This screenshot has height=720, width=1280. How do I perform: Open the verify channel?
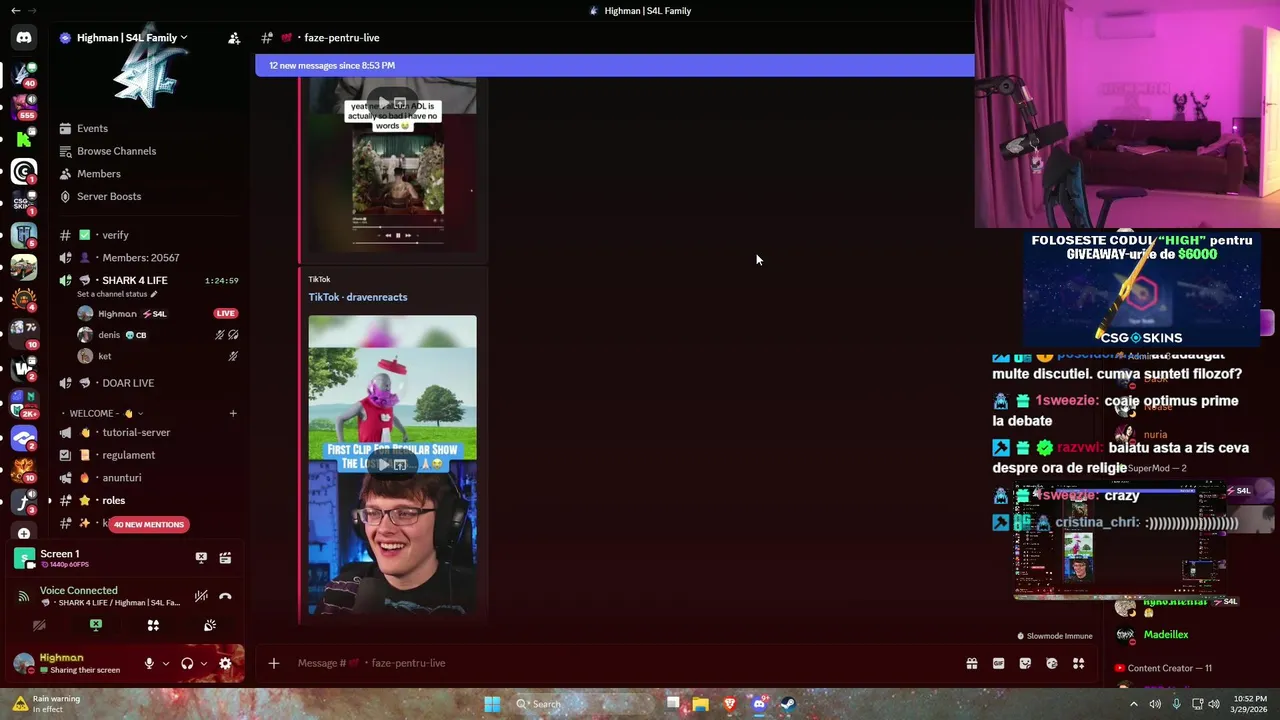coord(148,235)
